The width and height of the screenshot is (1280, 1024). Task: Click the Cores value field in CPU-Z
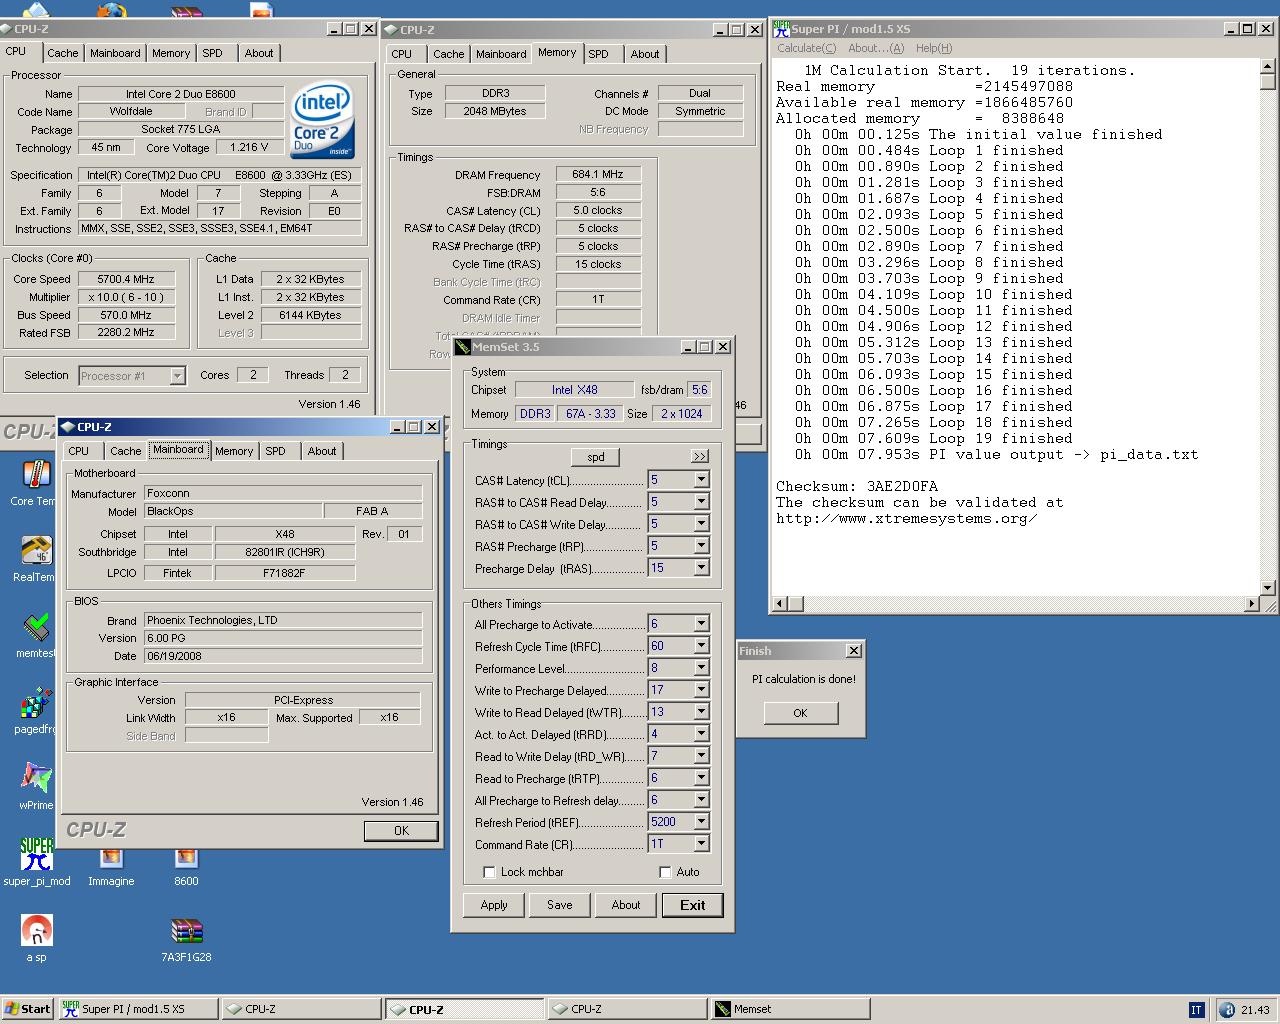253,375
